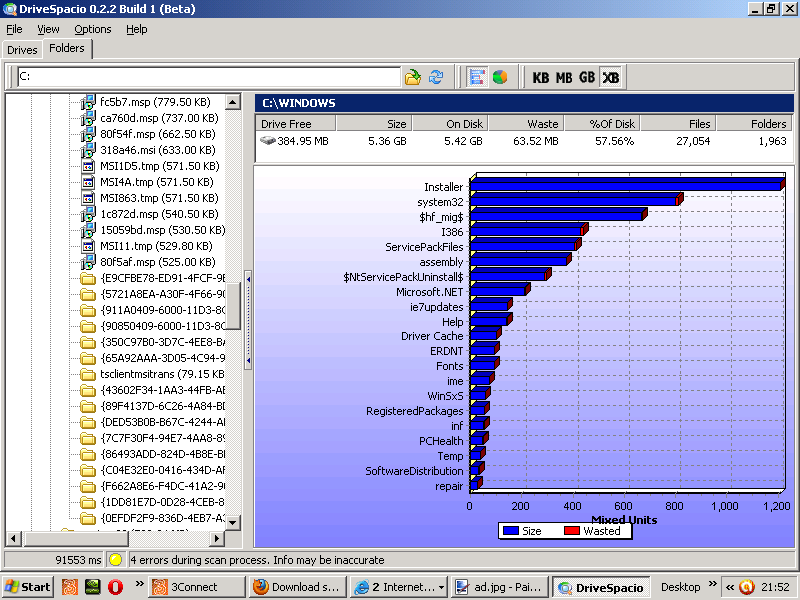Click the yellow status indicator icon
The width and height of the screenshot is (800, 600).
(116, 560)
